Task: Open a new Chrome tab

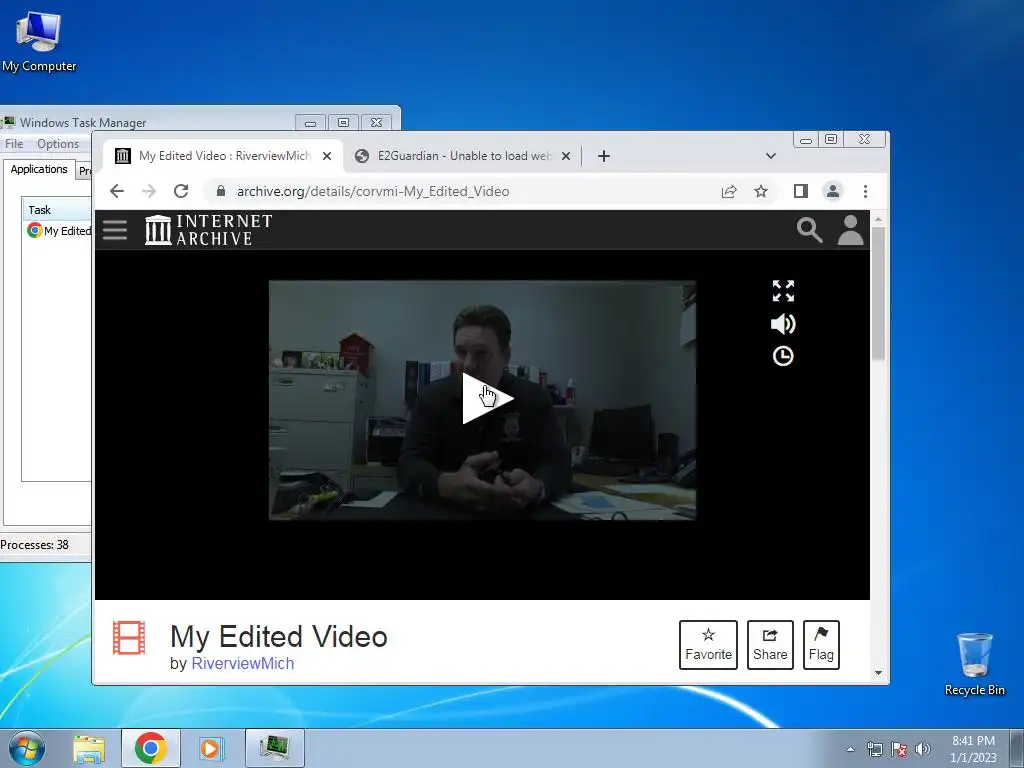Action: click(x=604, y=156)
